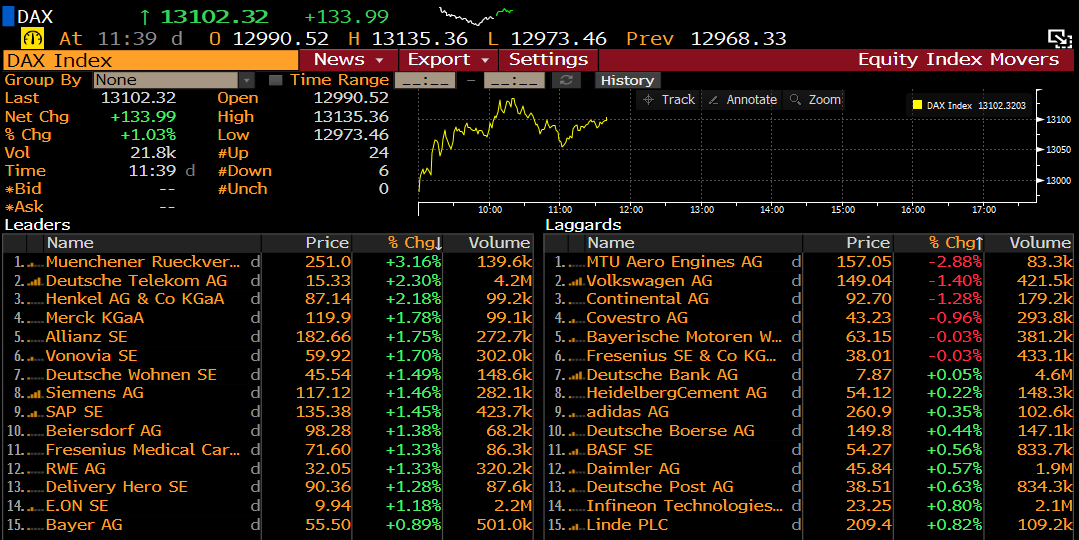Screen dimensions: 1079x540
Task: Click the volume bar icon beside E.ON SE
Action: point(34,507)
